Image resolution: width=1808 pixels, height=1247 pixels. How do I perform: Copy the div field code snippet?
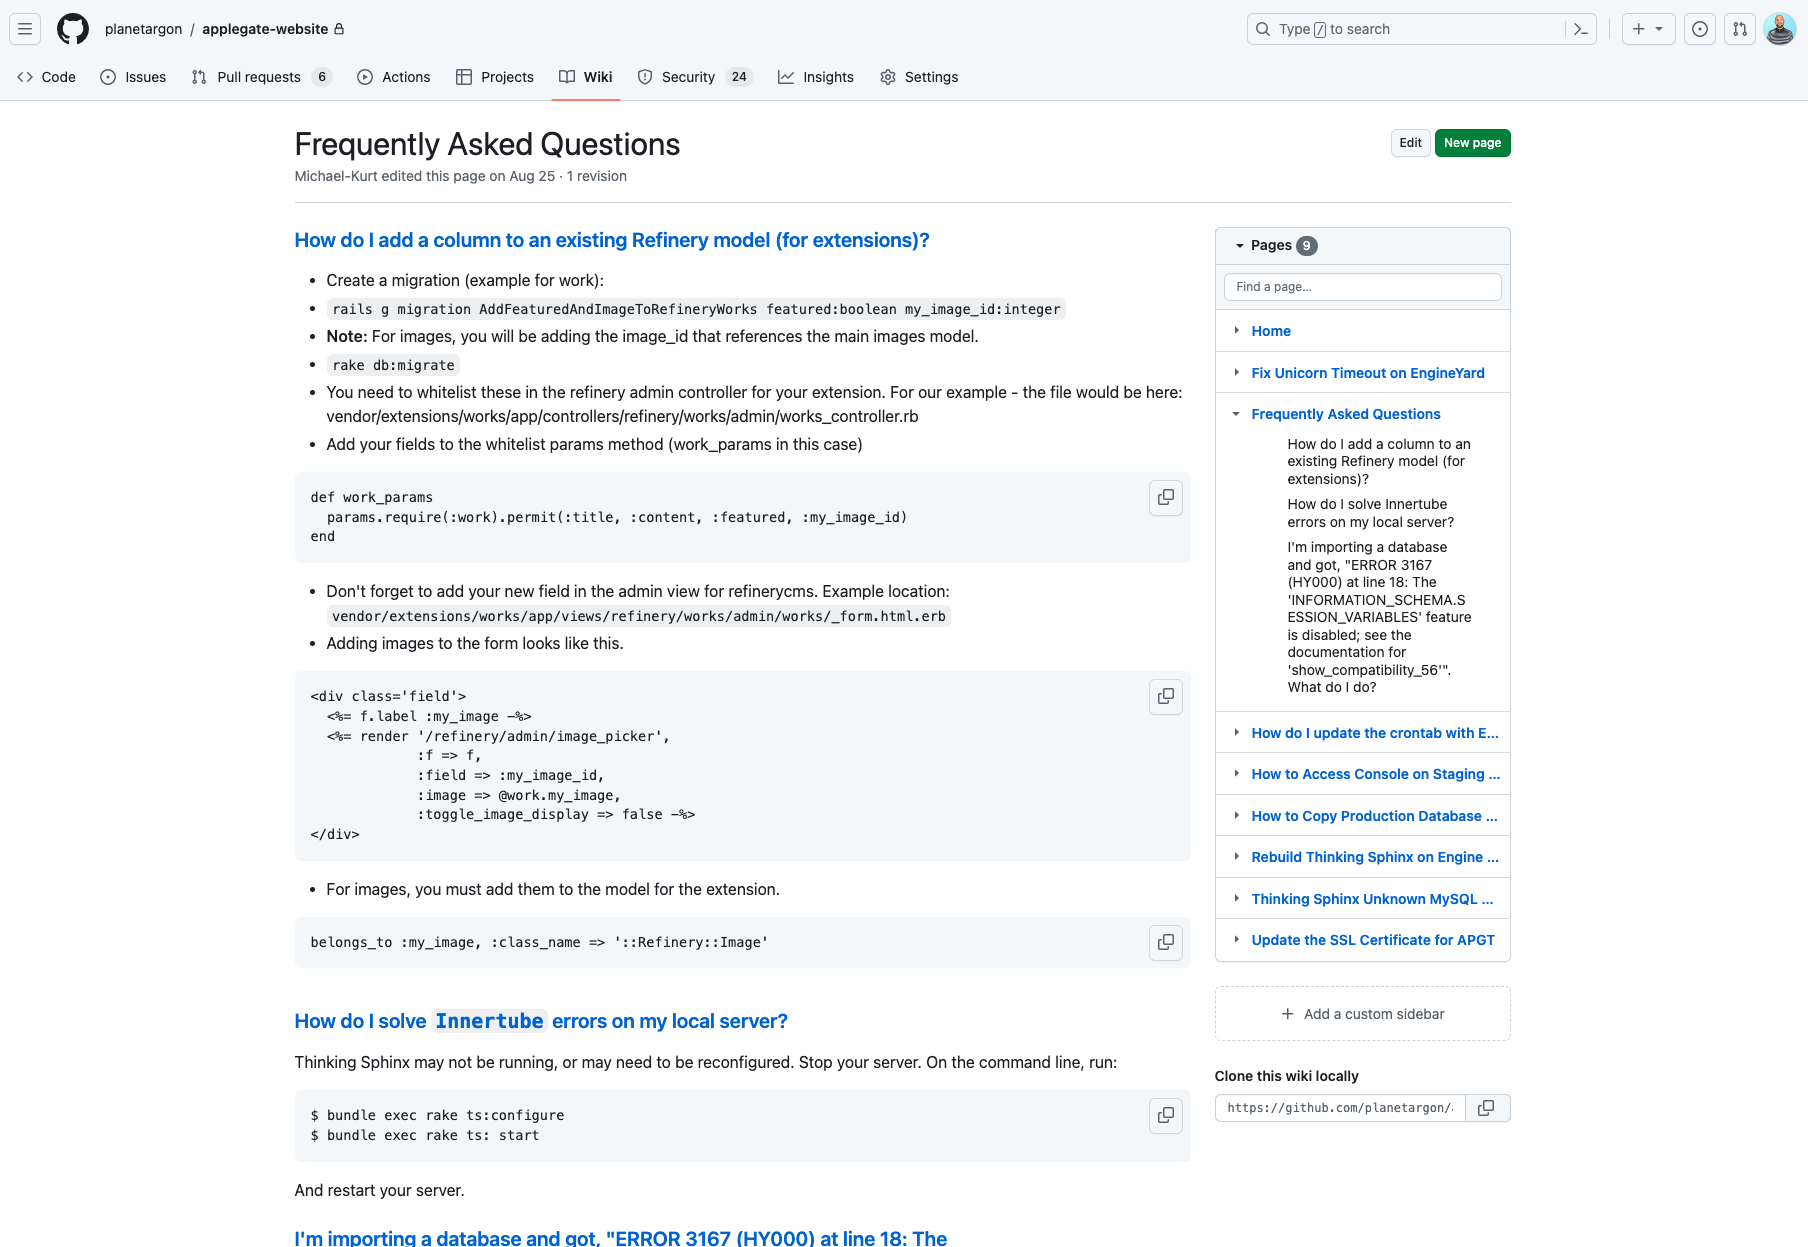(x=1166, y=696)
